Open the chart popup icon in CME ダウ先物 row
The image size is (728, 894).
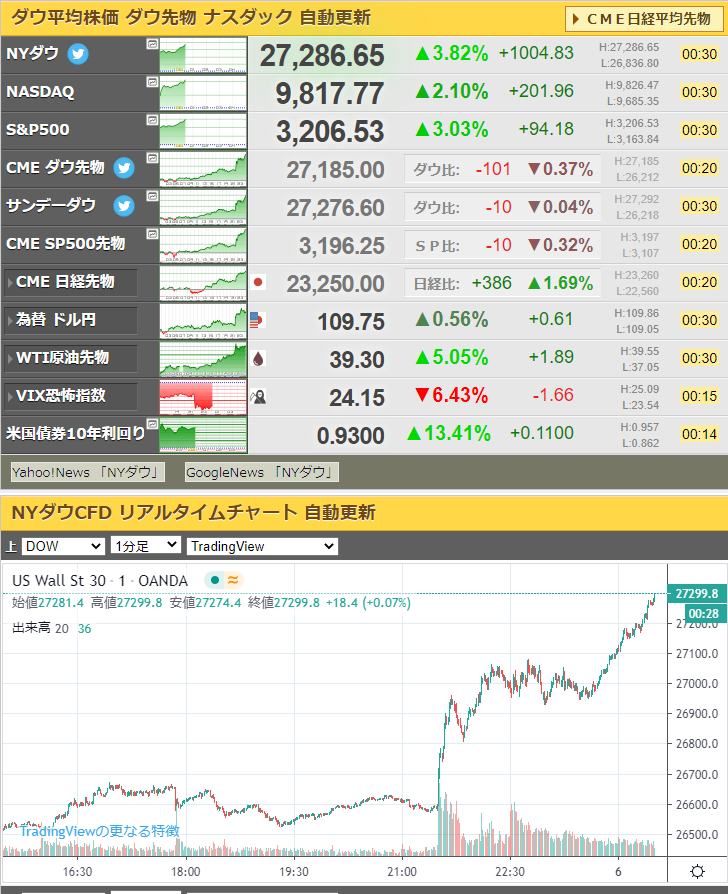point(152,158)
